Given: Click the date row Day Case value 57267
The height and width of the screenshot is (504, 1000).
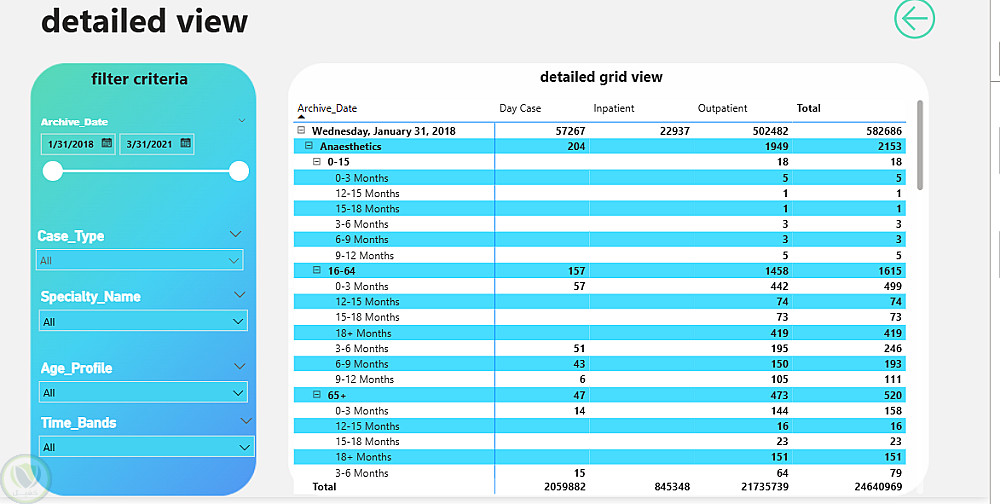Looking at the screenshot, I should point(570,131).
